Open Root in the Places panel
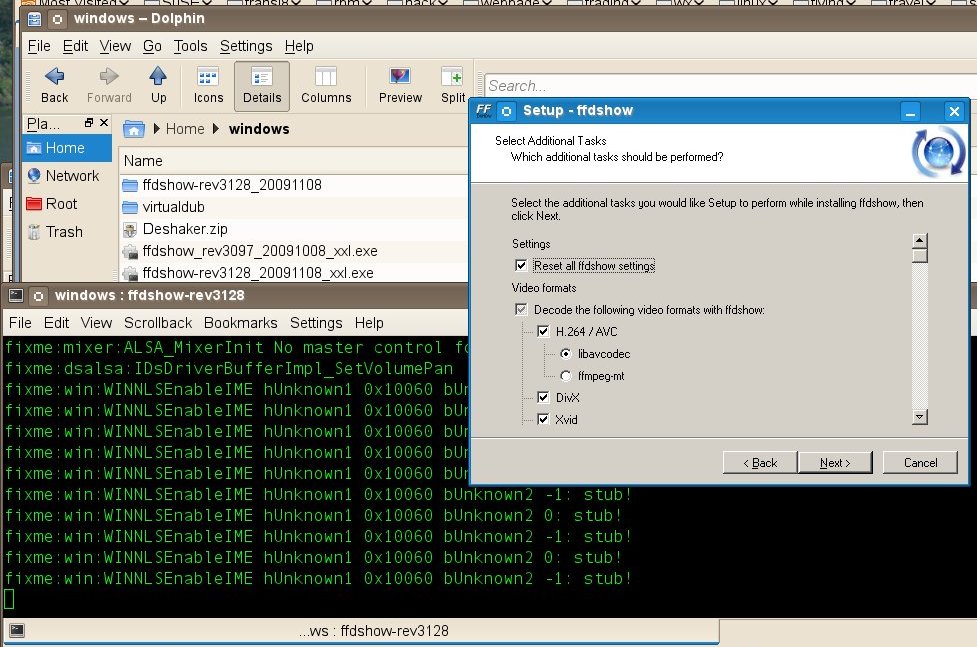Viewport: 977px width, 647px height. [x=52, y=204]
